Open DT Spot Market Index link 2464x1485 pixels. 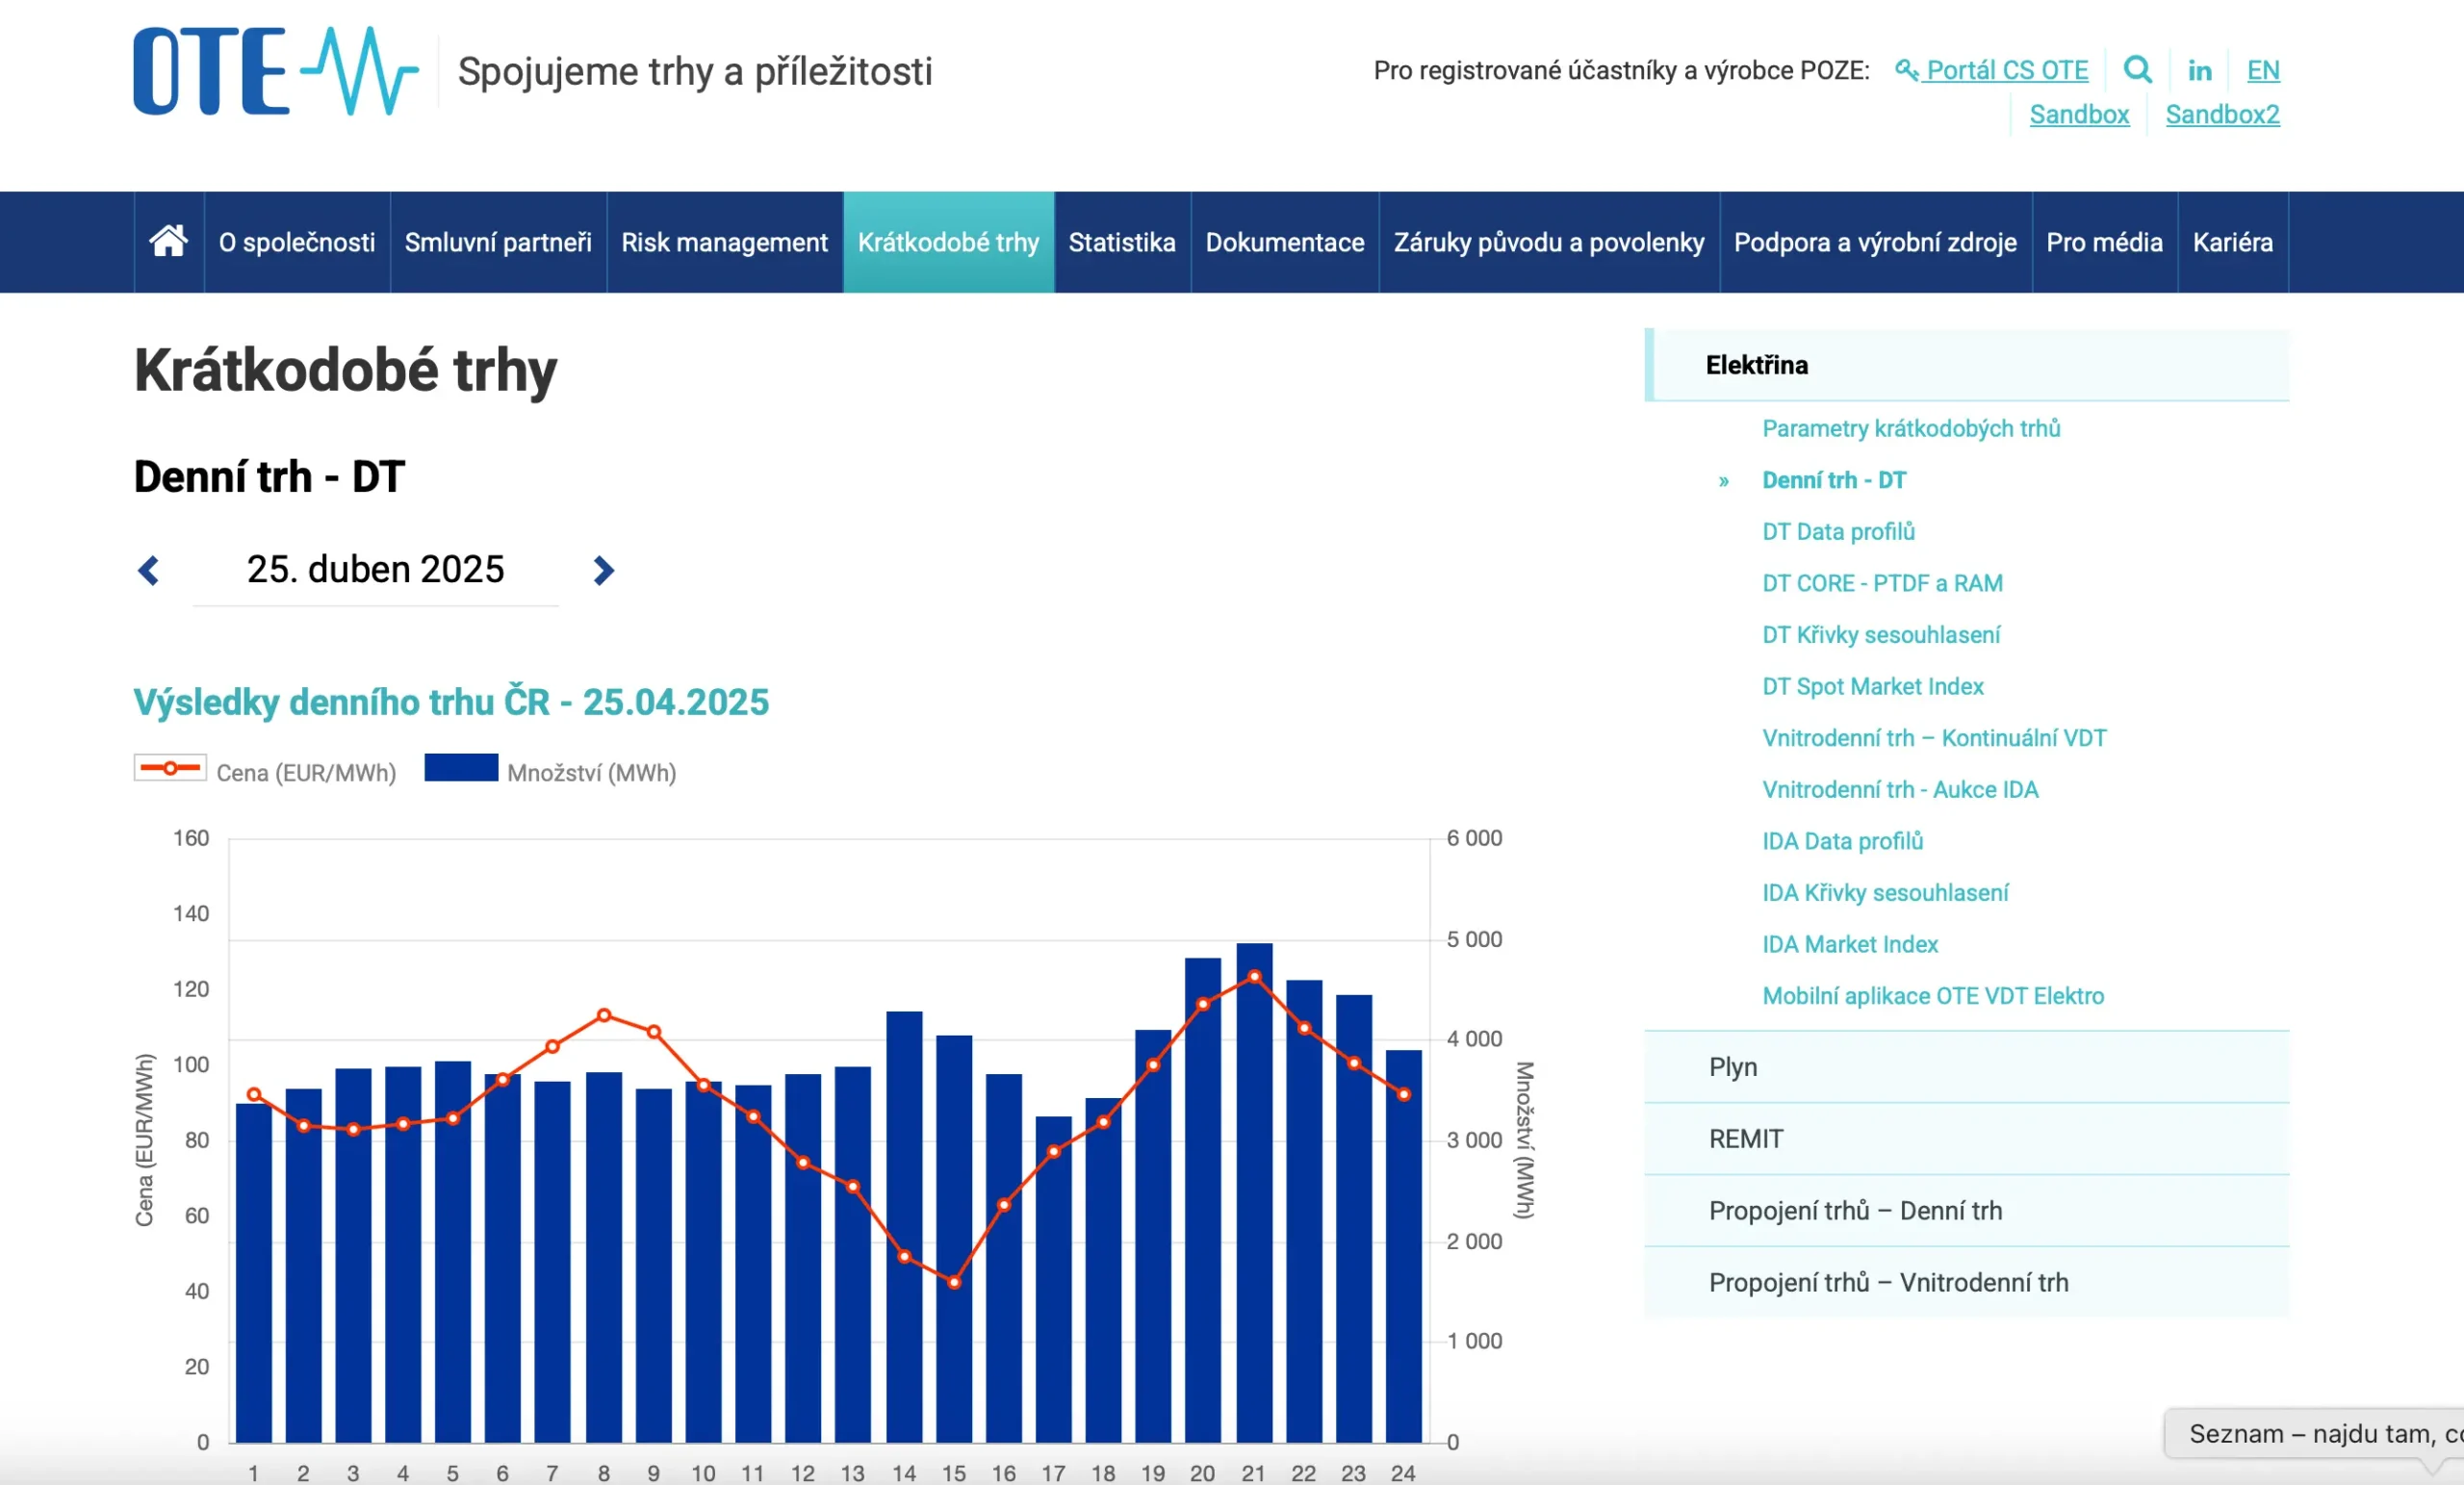point(1872,687)
